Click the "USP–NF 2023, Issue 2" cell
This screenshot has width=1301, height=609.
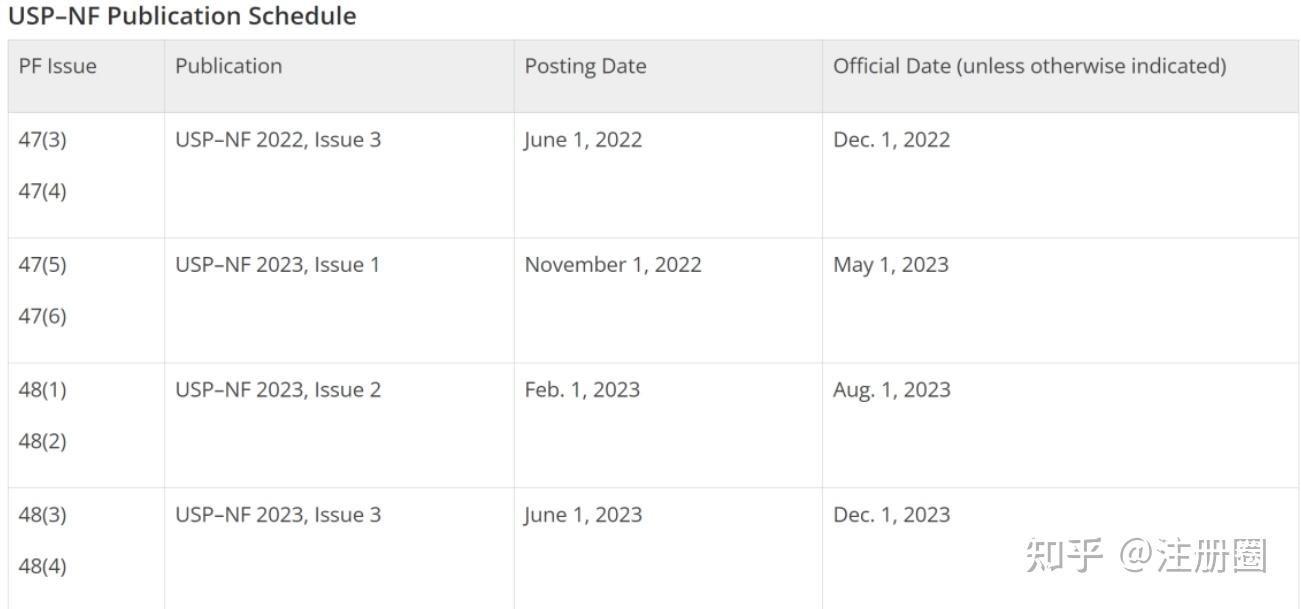tap(278, 390)
